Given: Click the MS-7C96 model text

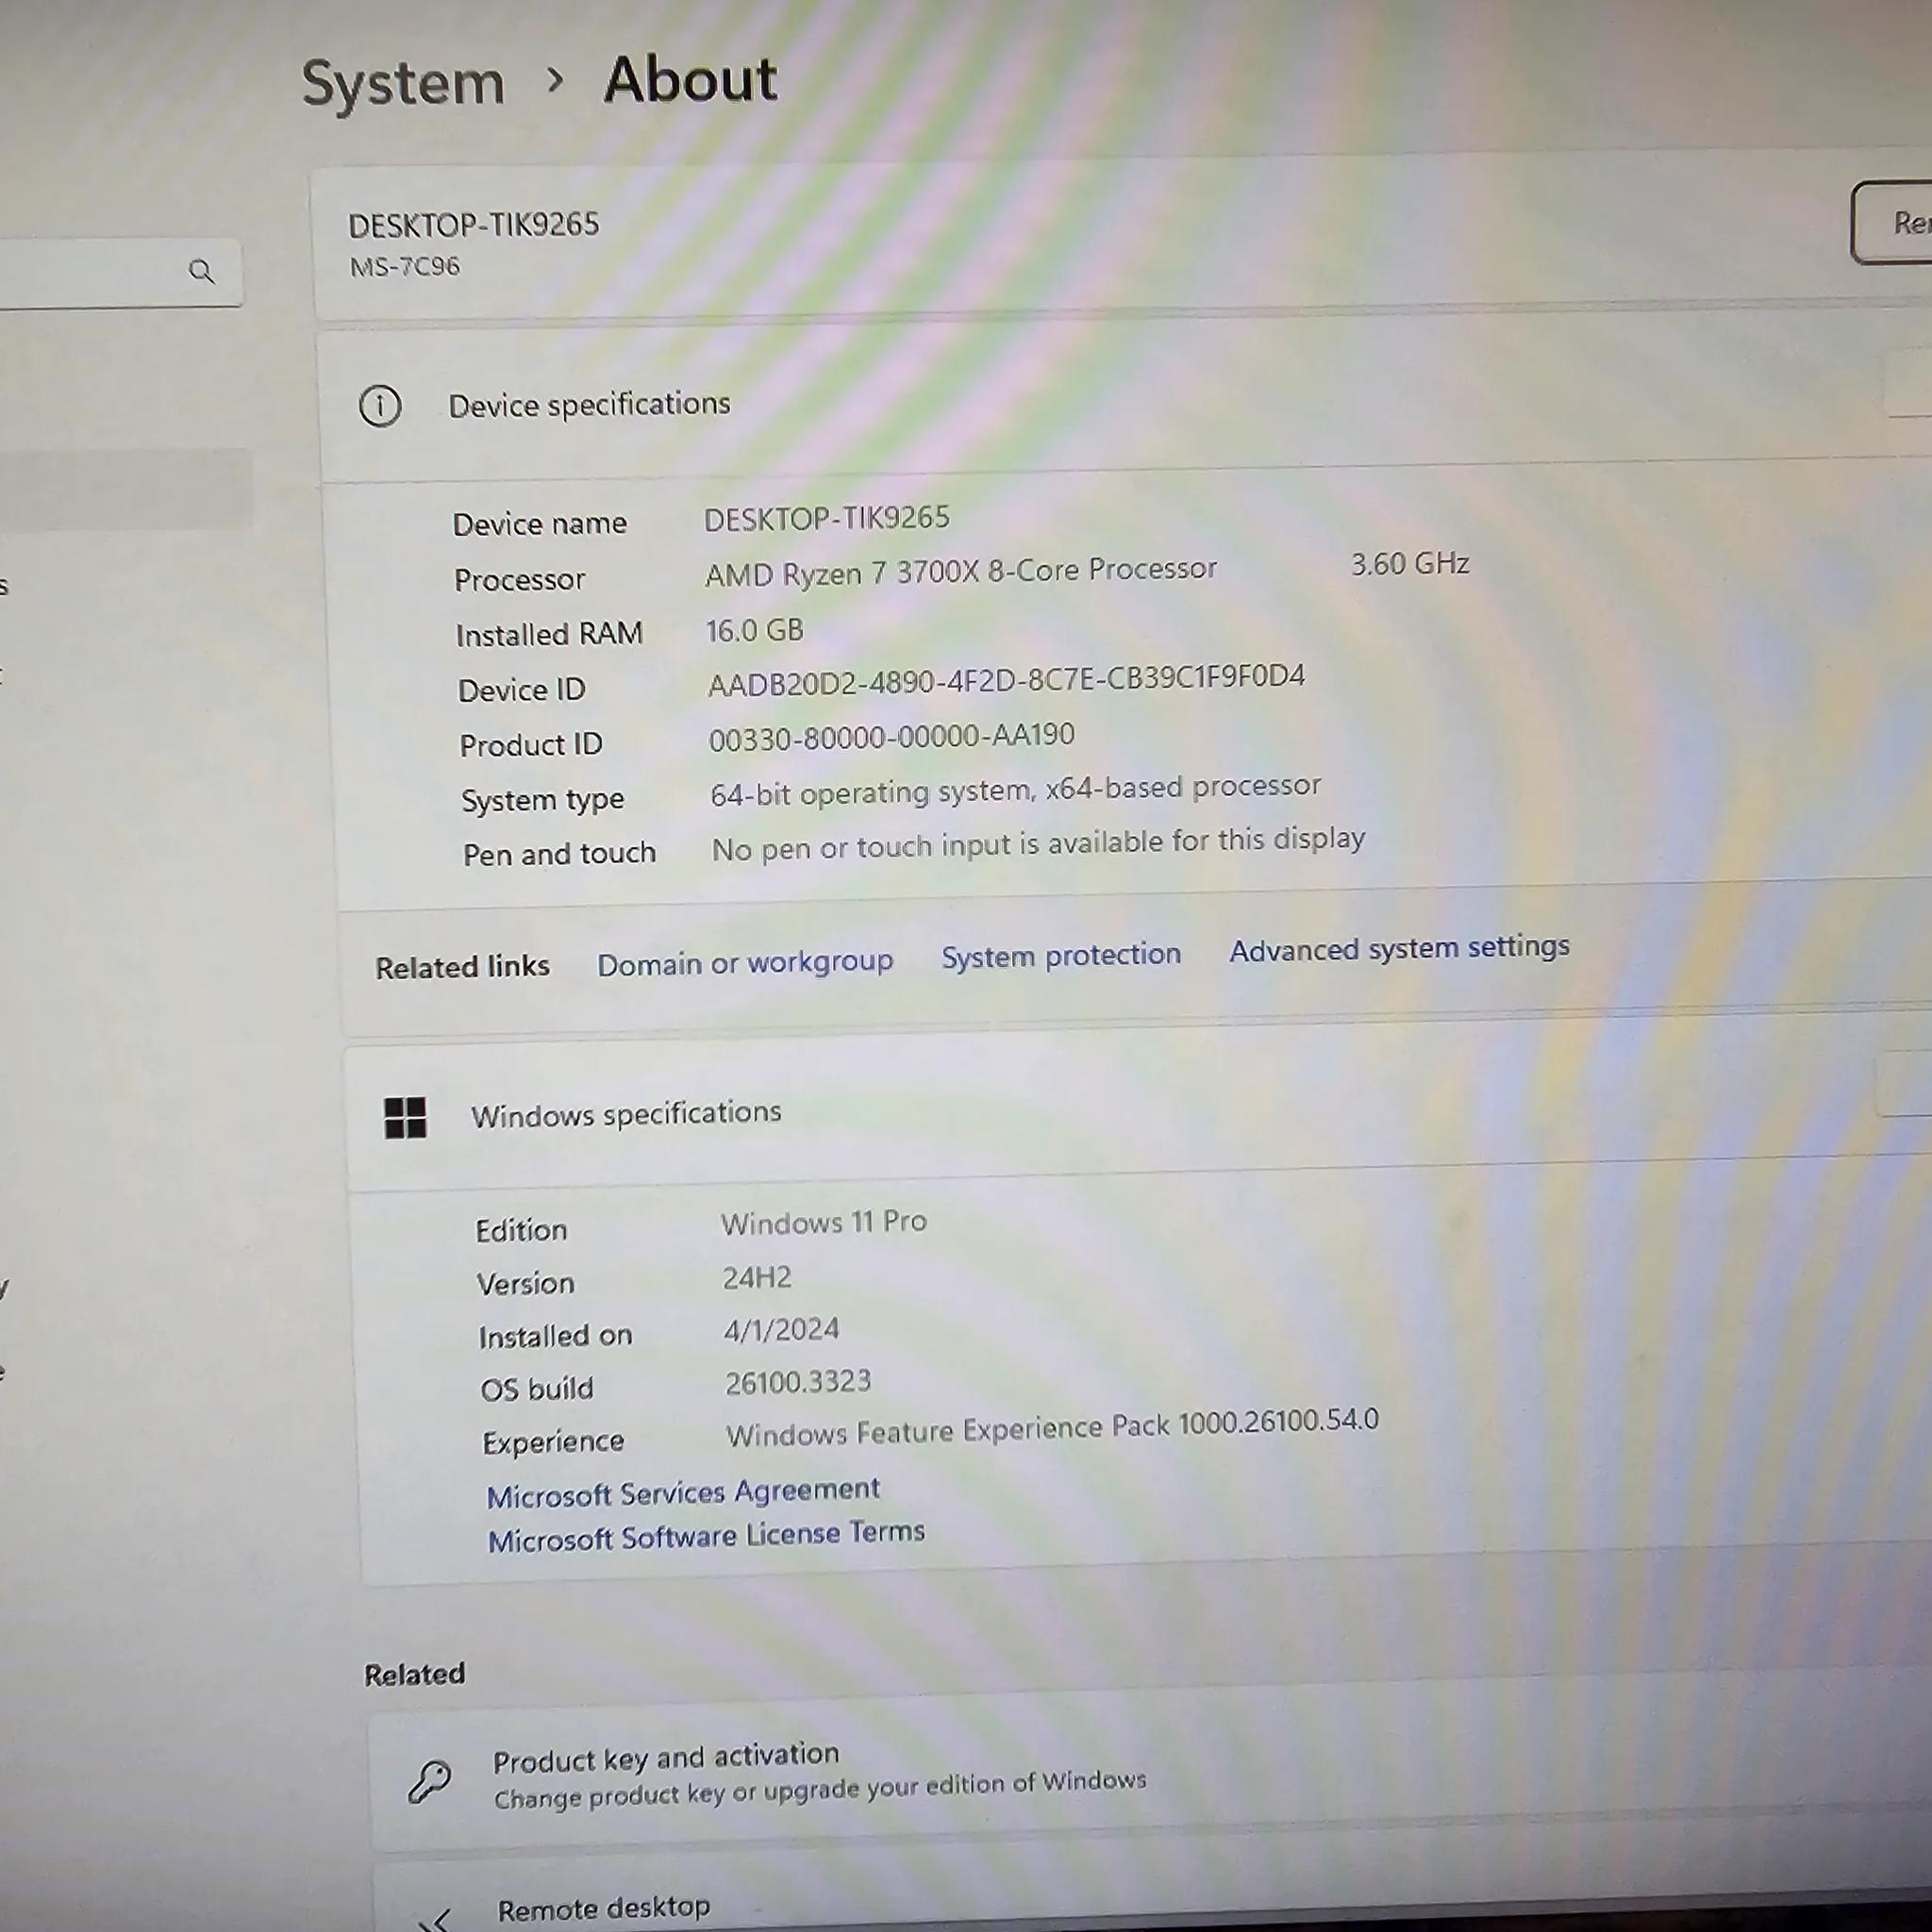Looking at the screenshot, I should coord(405,267).
